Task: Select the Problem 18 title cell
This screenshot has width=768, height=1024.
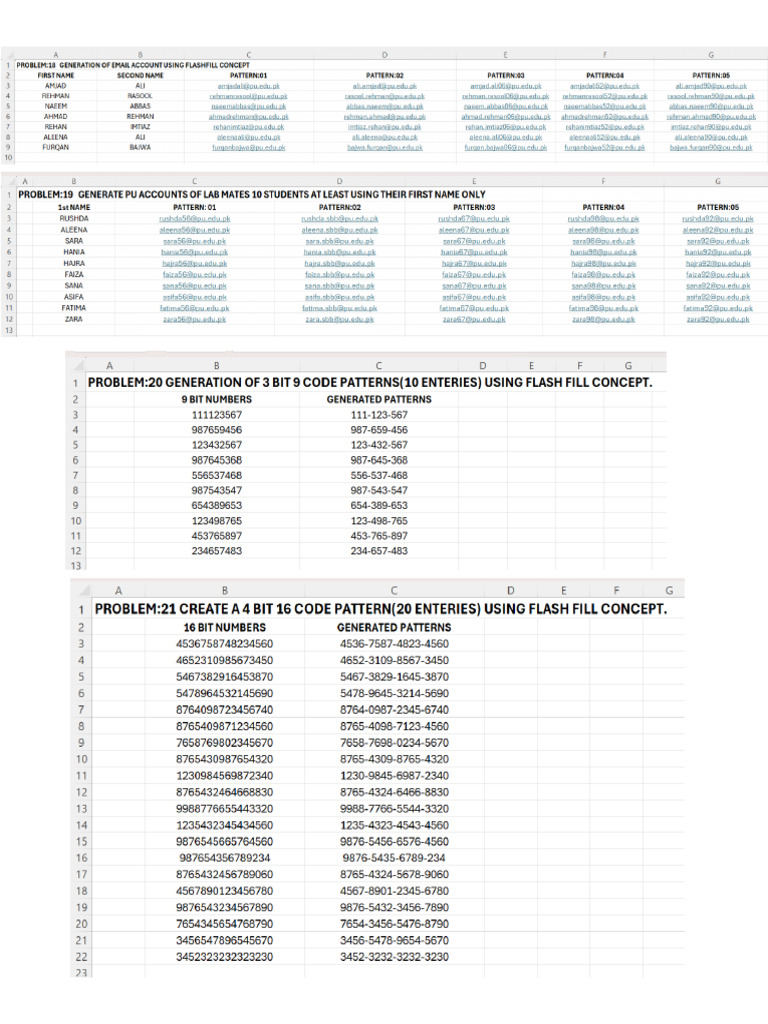Action: pos(133,65)
